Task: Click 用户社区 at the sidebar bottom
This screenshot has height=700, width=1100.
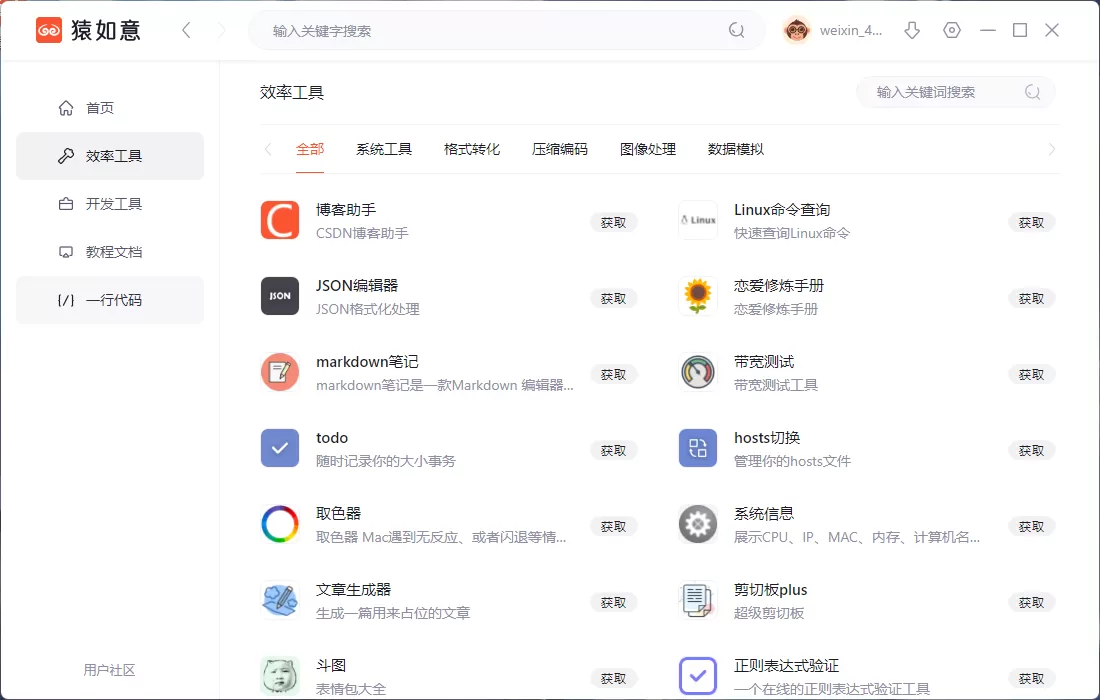Action: point(110,670)
